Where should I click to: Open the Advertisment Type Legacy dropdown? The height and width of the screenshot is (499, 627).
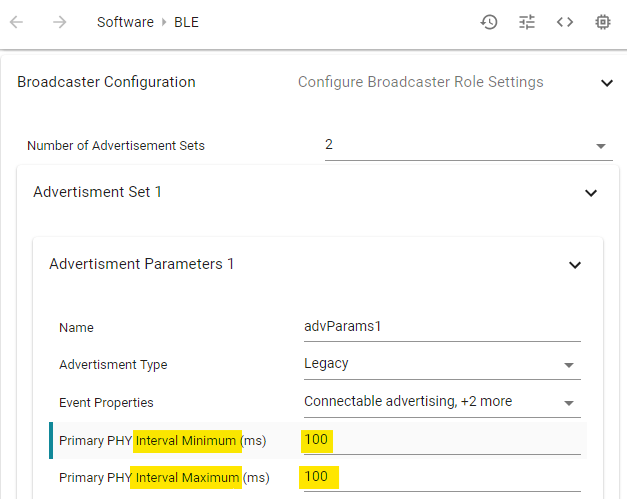[442, 364]
